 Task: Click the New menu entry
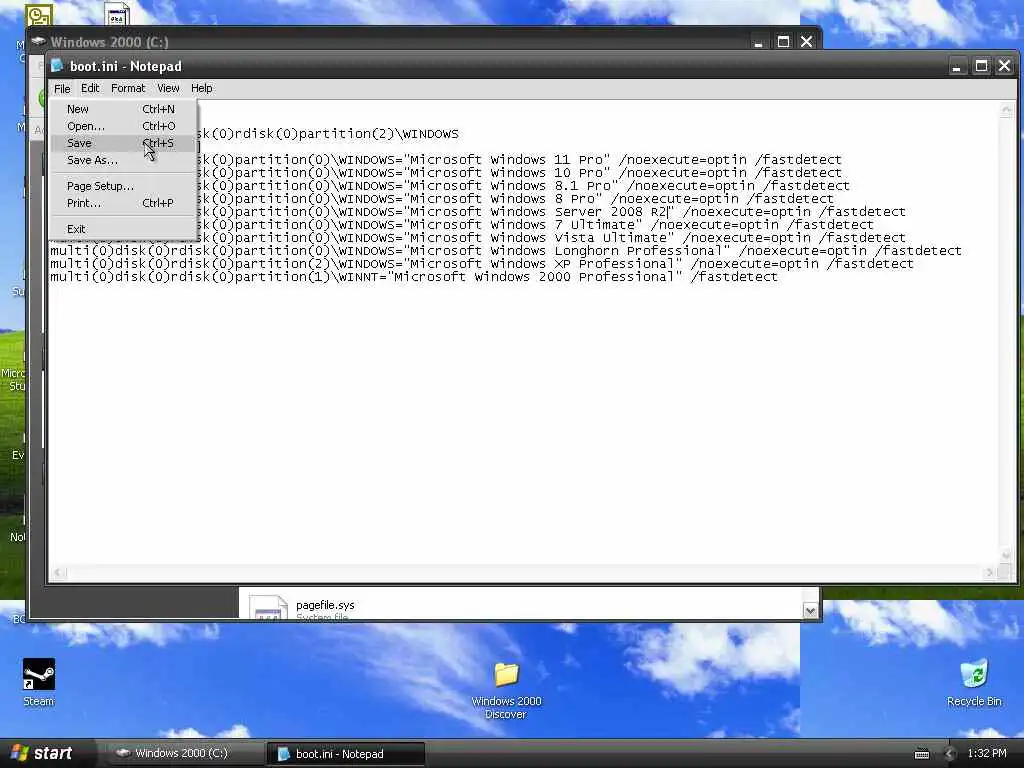[122, 109]
